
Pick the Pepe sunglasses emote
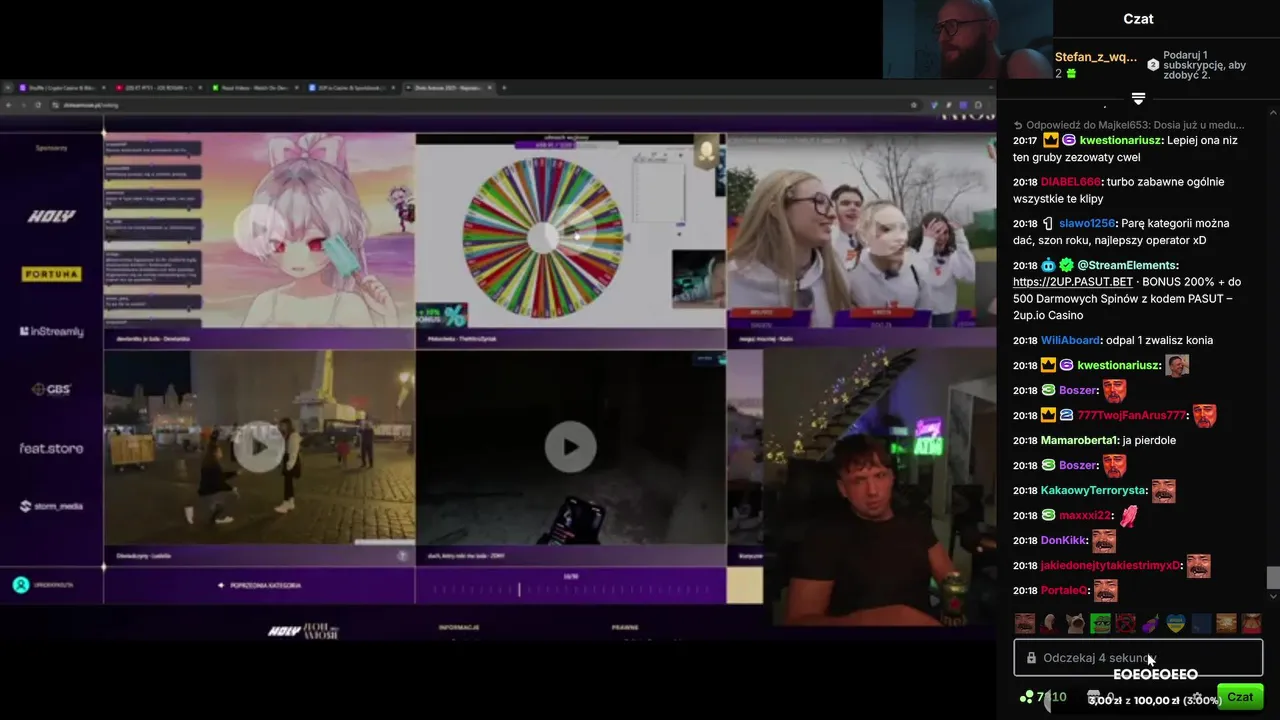coord(1100,624)
